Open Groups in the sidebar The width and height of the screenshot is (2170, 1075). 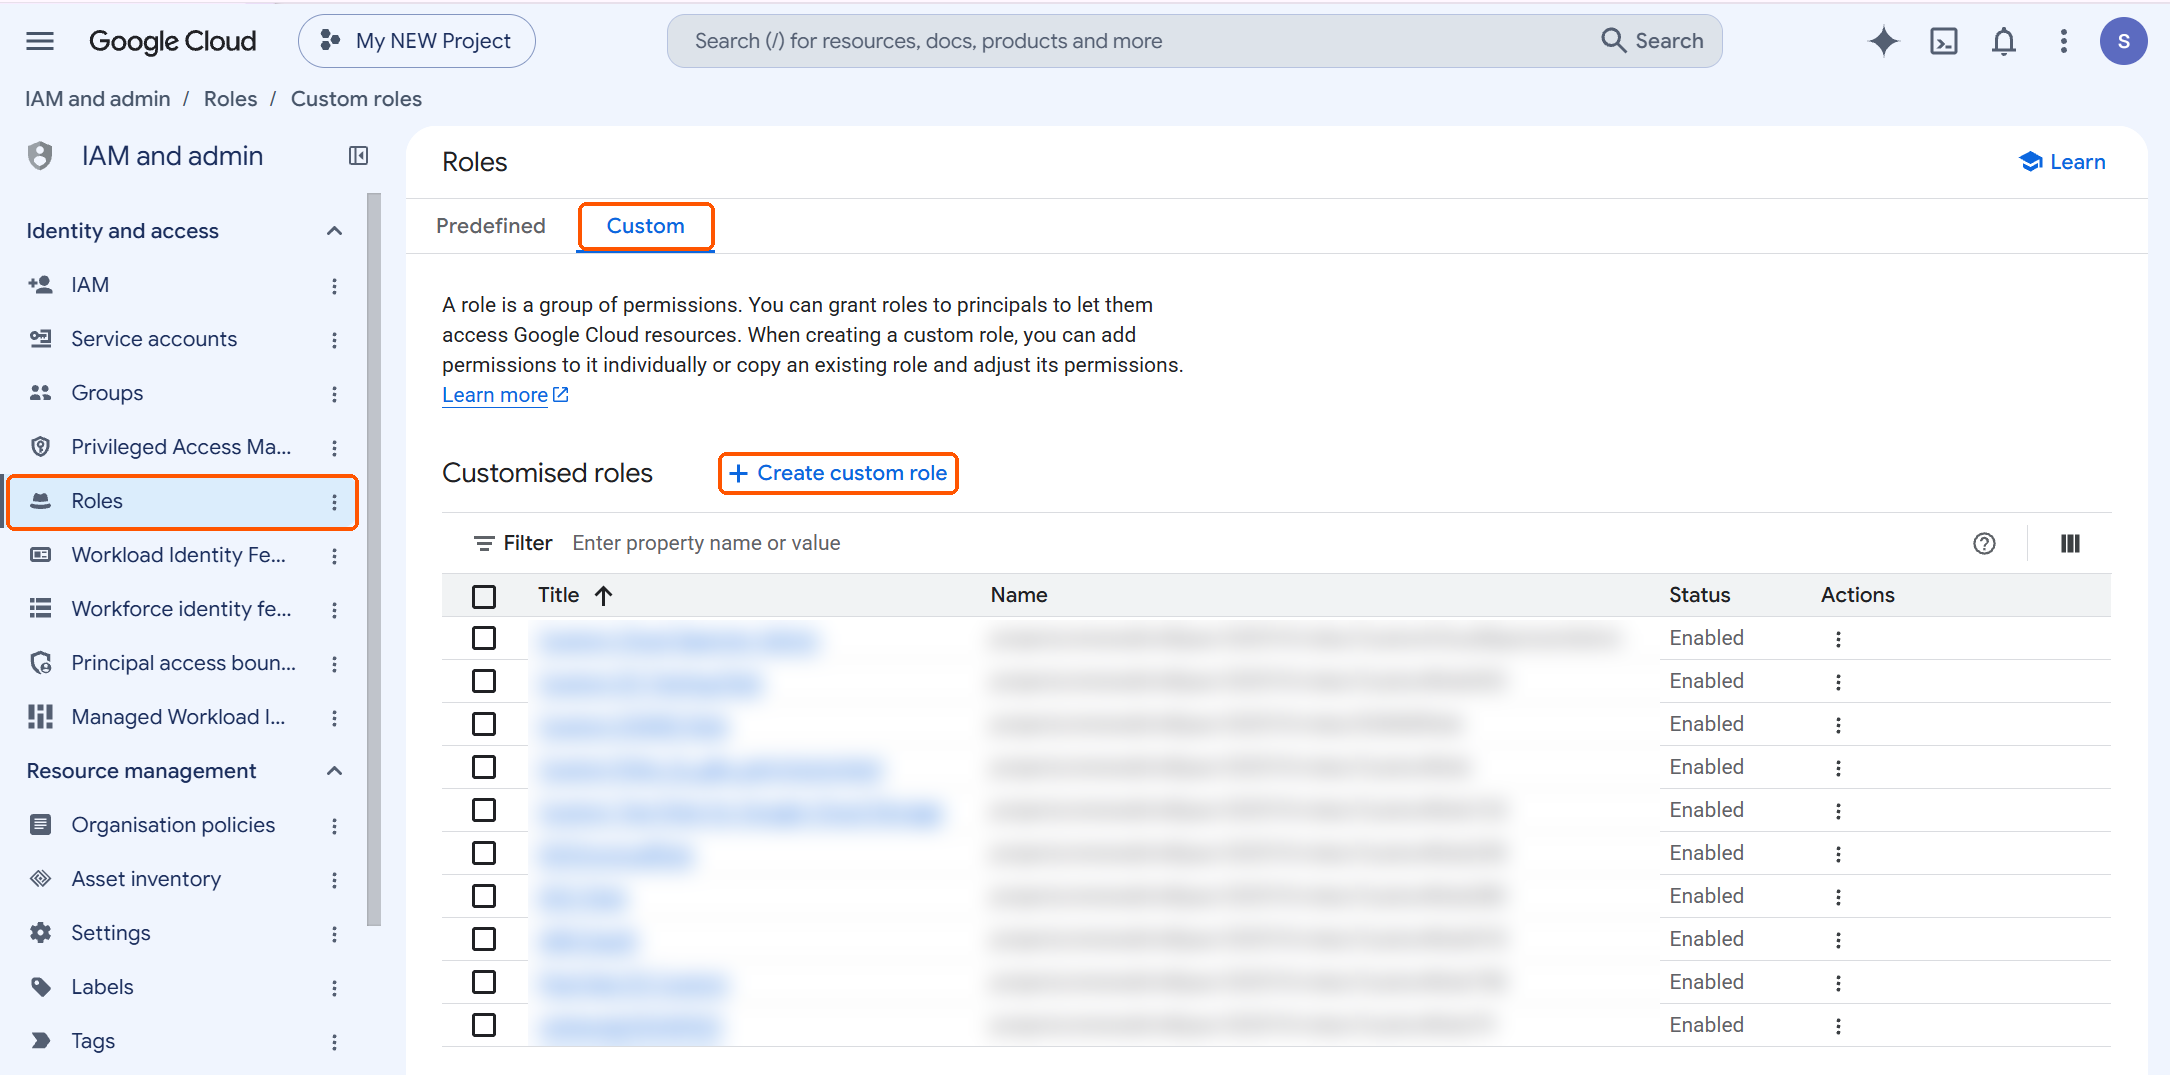click(x=107, y=393)
